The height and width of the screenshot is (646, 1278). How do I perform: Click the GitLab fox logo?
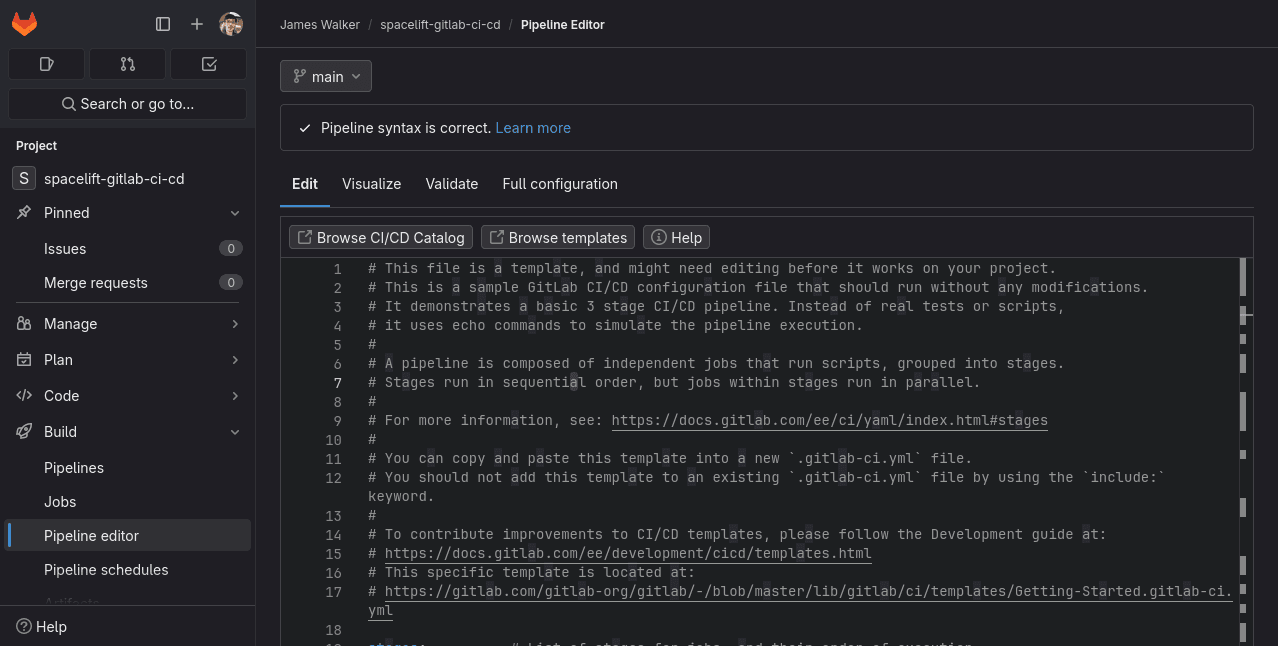pos(24,24)
